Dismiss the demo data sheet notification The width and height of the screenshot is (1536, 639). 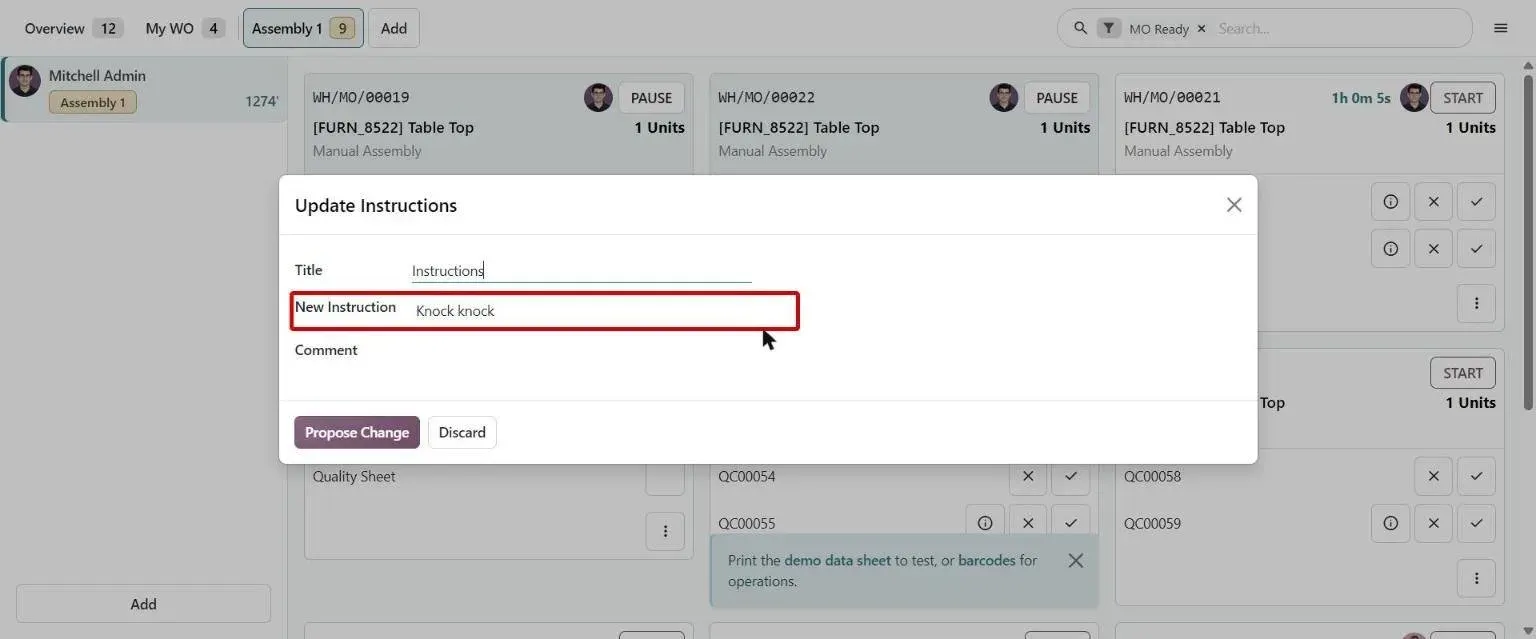coord(1075,560)
